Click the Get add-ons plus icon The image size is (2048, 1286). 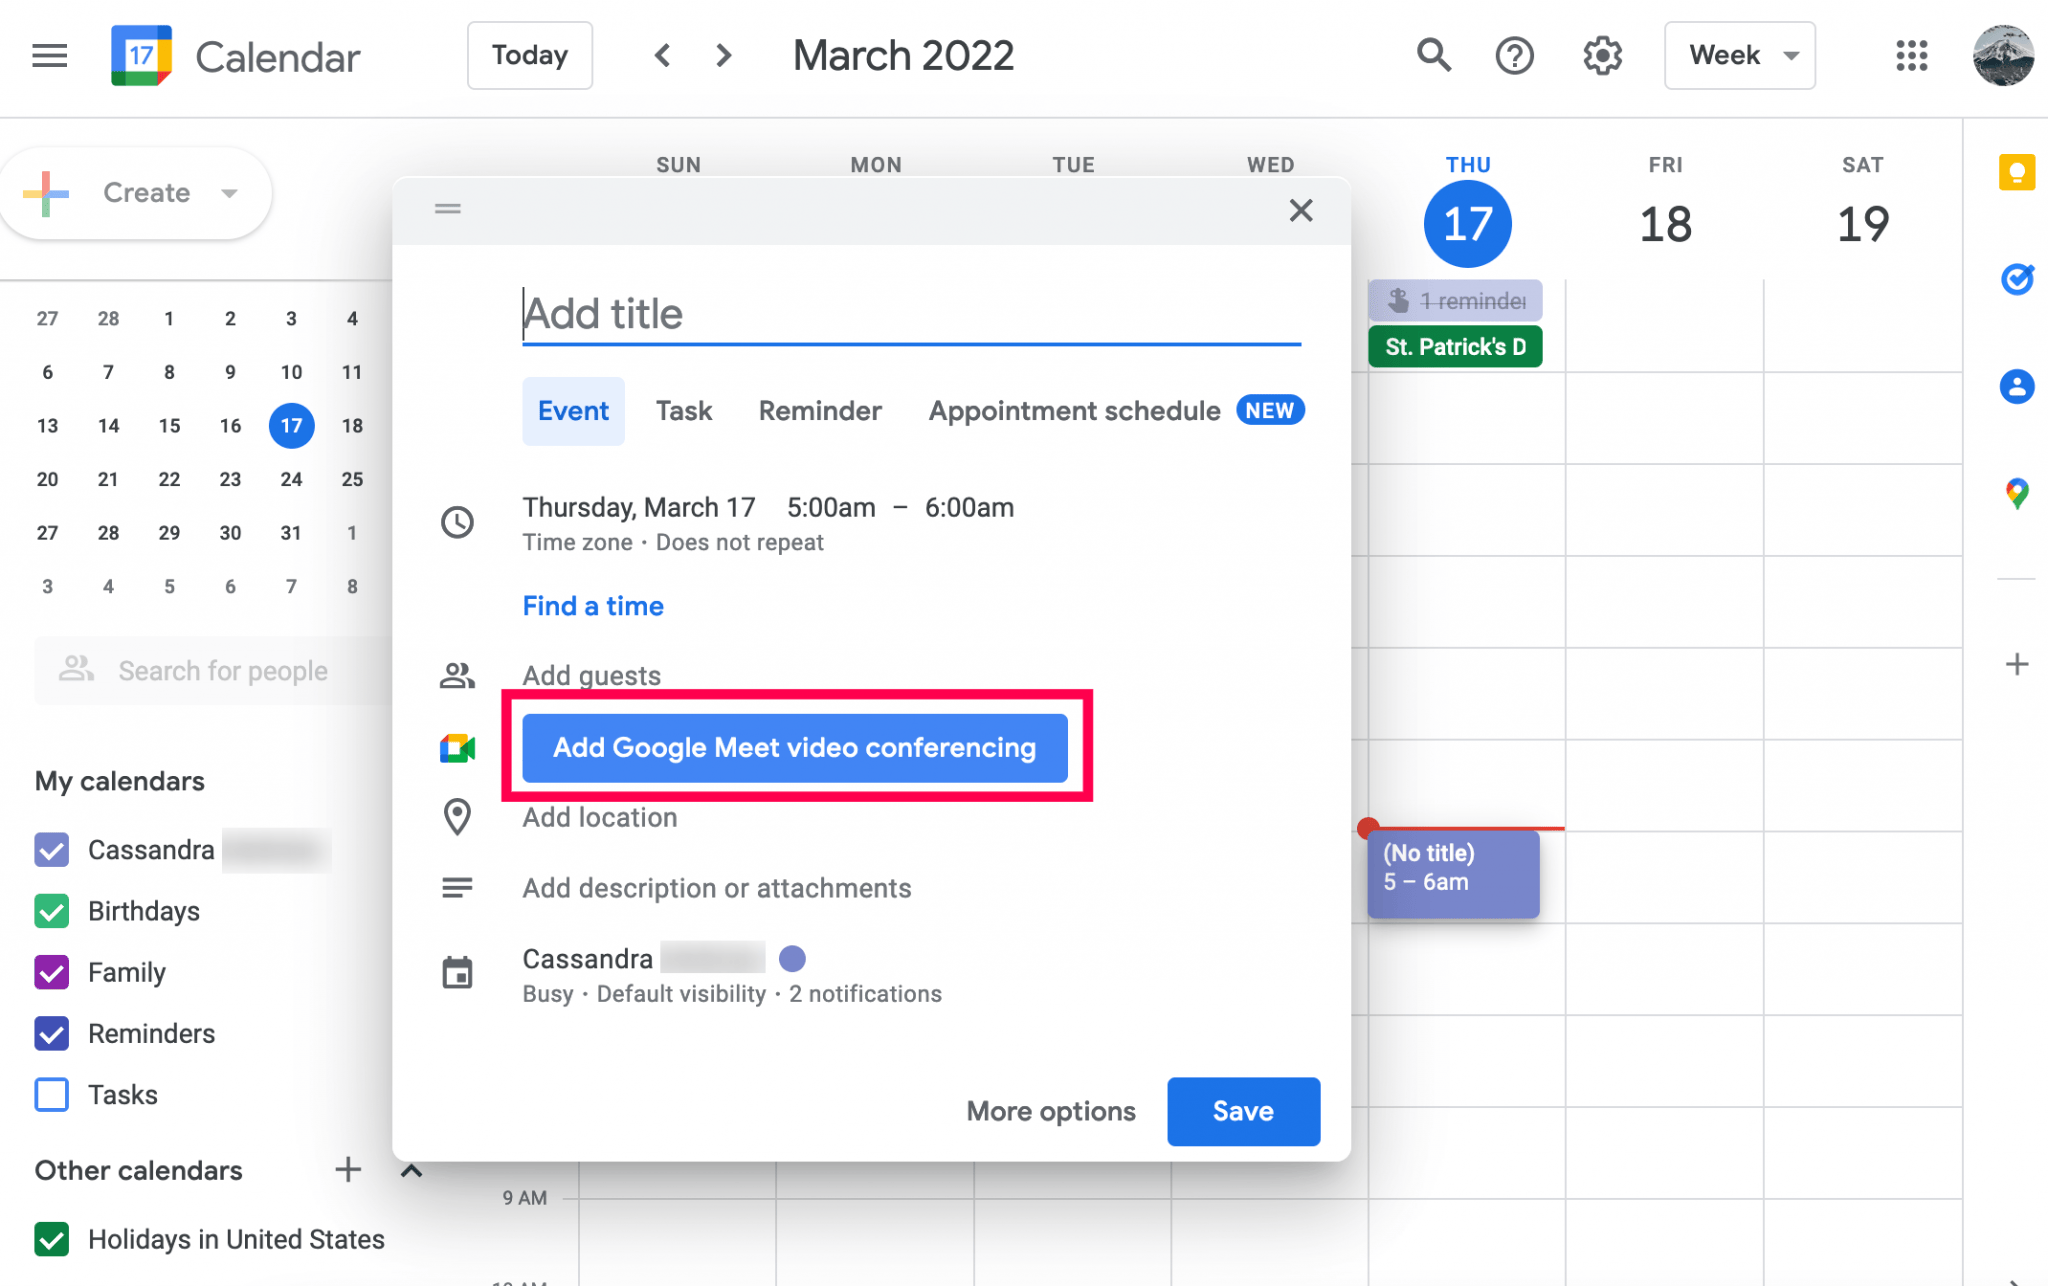tap(2017, 665)
